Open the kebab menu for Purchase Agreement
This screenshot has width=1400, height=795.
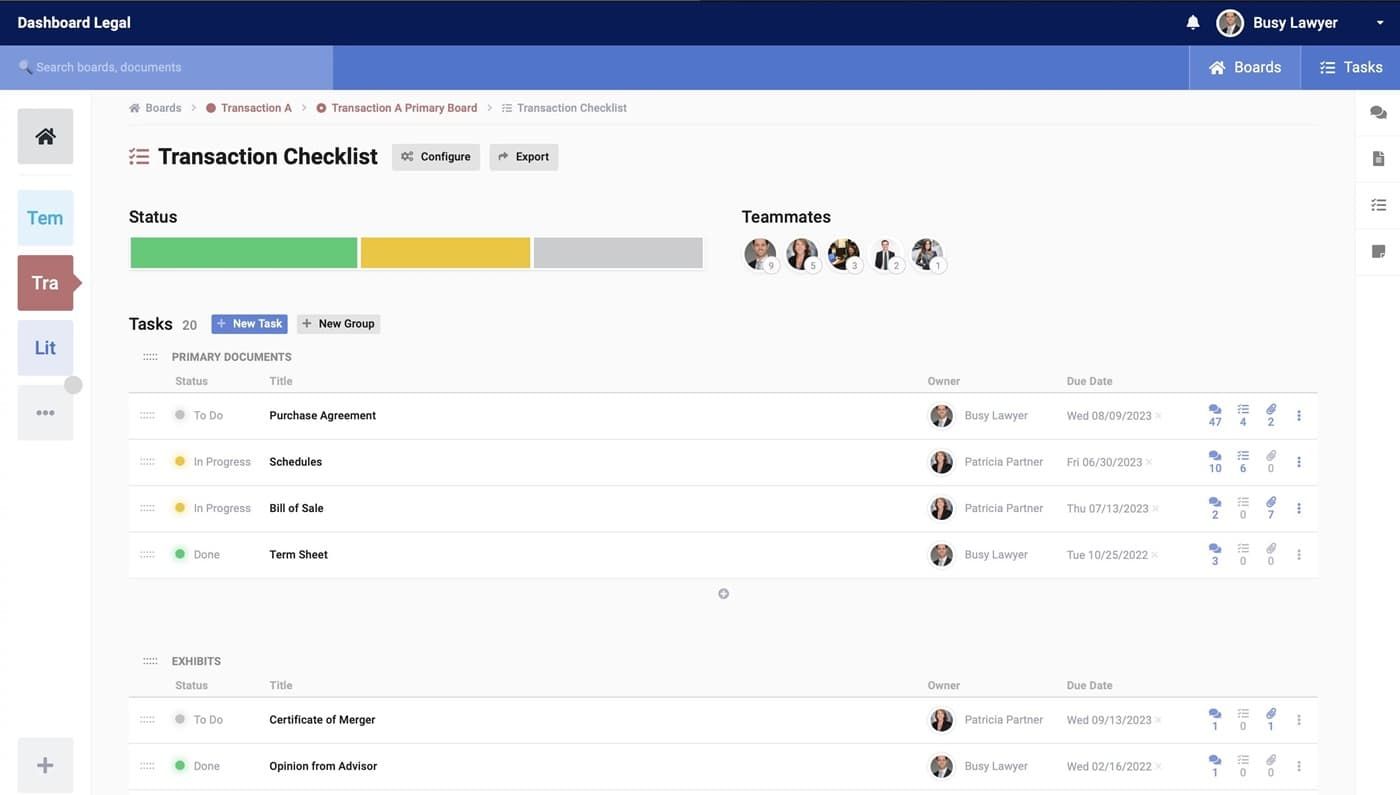coord(1297,414)
